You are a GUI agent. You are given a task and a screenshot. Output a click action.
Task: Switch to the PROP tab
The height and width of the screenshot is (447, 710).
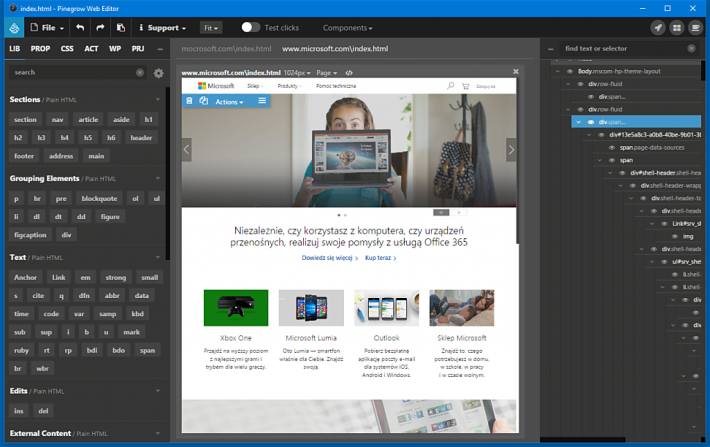pos(40,48)
